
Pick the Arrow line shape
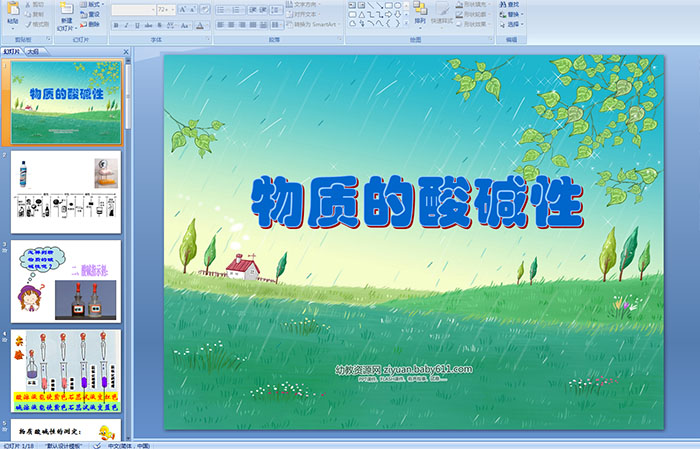tap(379, 5)
